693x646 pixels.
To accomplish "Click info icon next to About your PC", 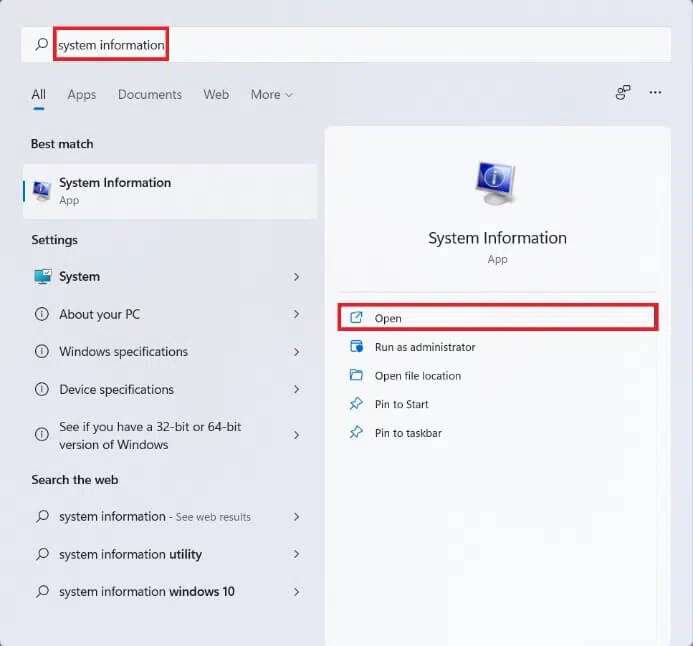I will pyautogui.click(x=42, y=314).
